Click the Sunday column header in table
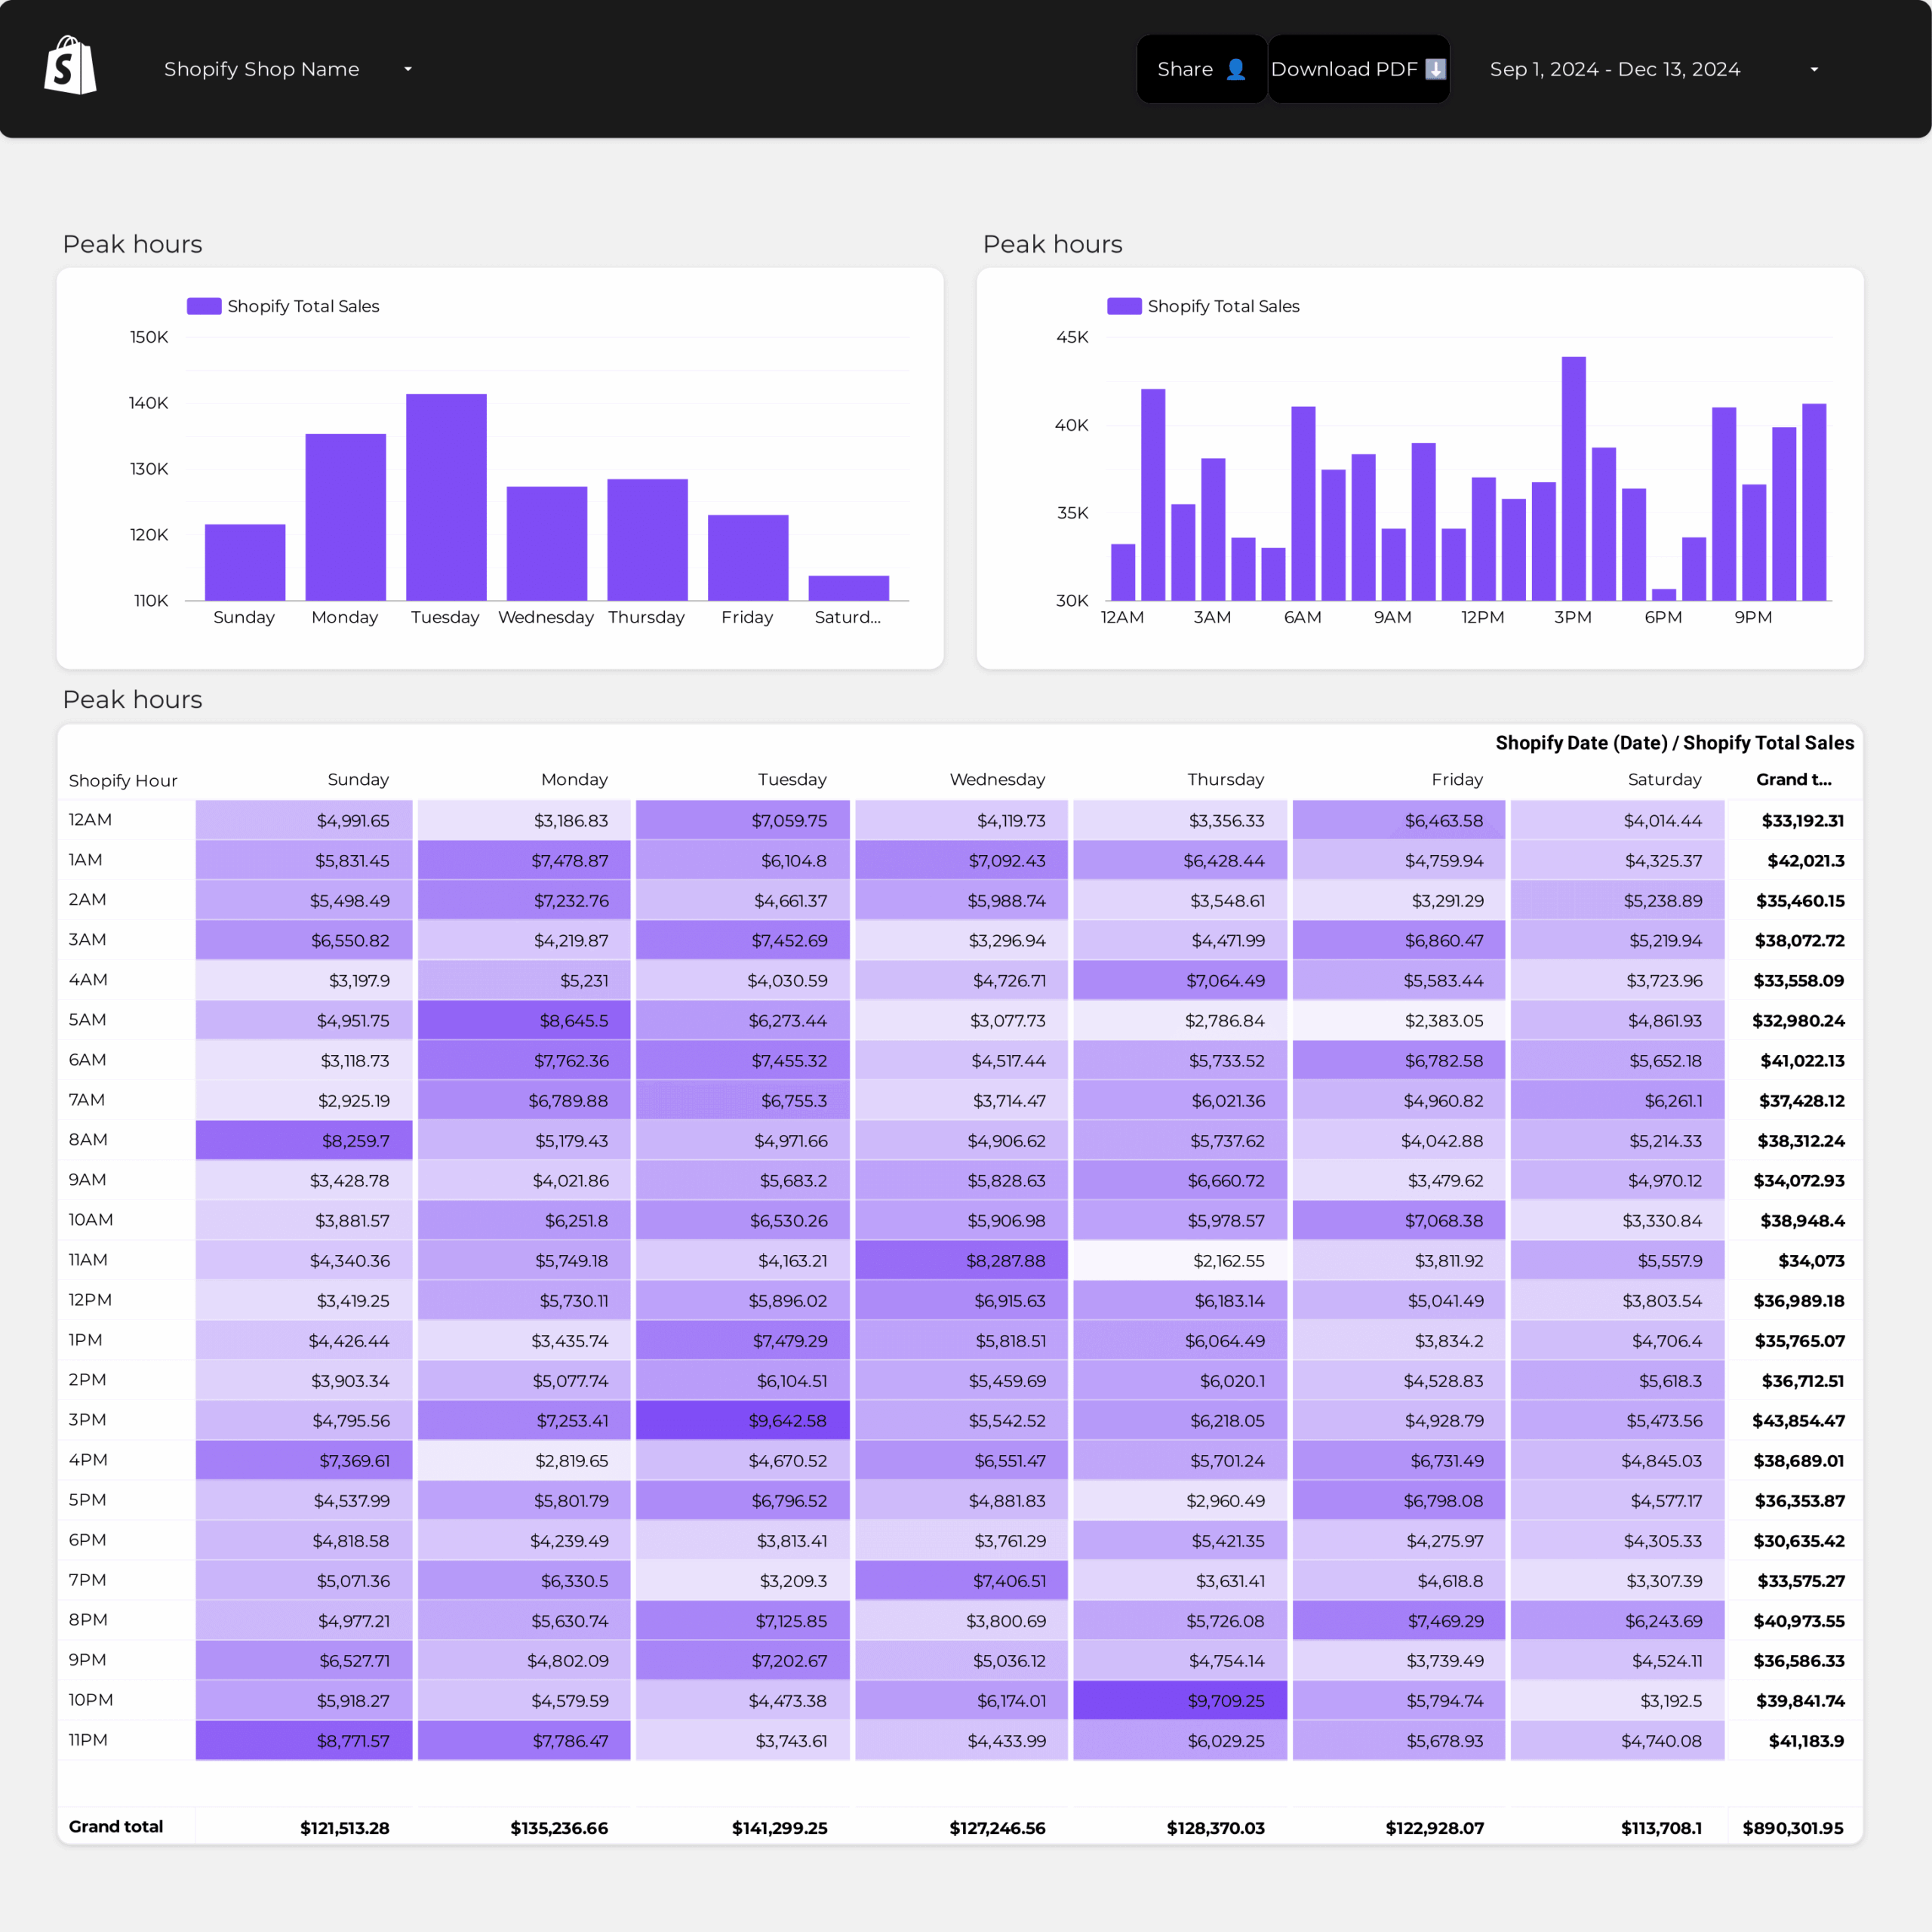The height and width of the screenshot is (1932, 1932). click(358, 779)
